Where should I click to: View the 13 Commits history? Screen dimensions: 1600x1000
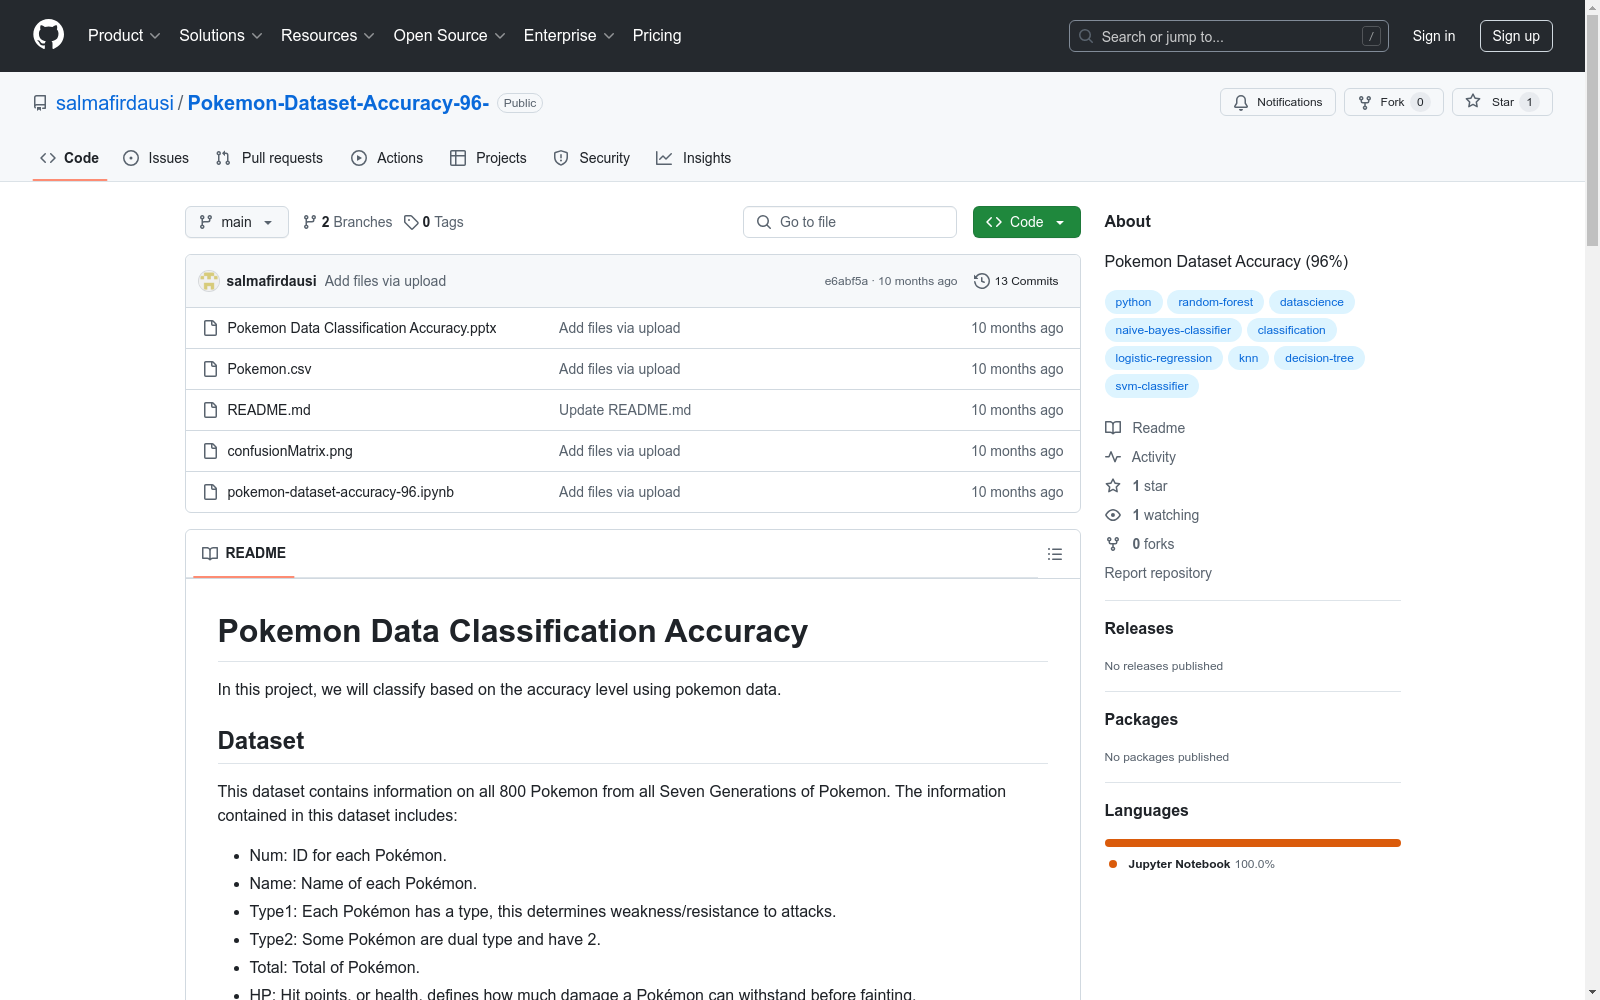1016,281
